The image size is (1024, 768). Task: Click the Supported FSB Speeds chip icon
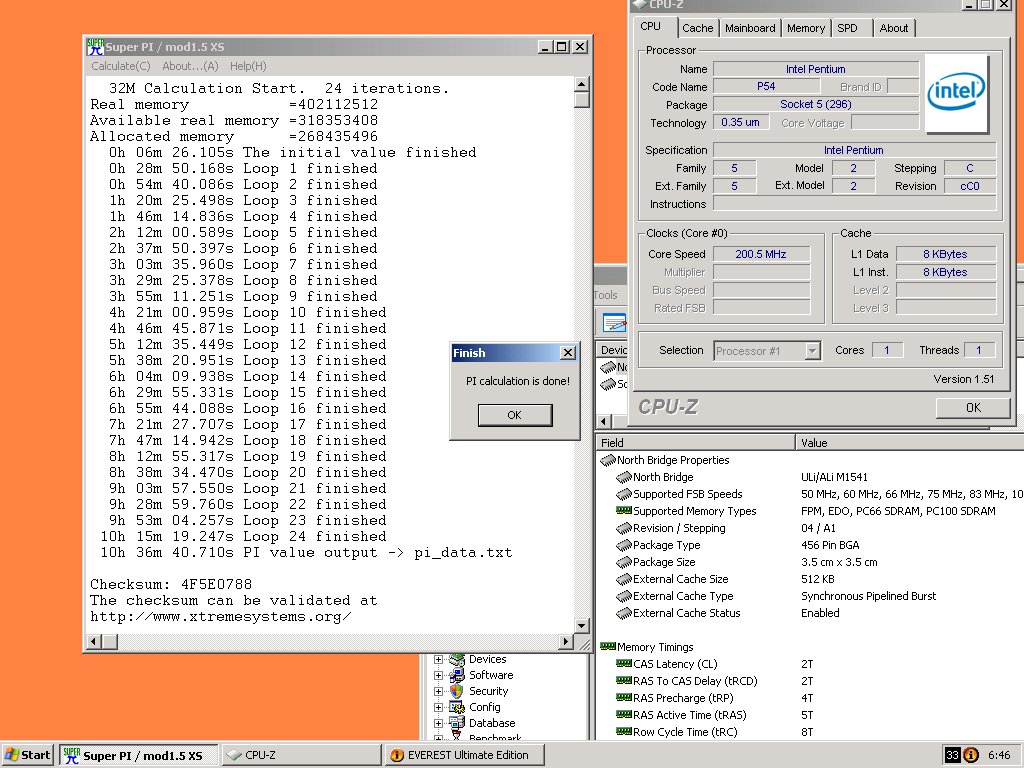(624, 494)
